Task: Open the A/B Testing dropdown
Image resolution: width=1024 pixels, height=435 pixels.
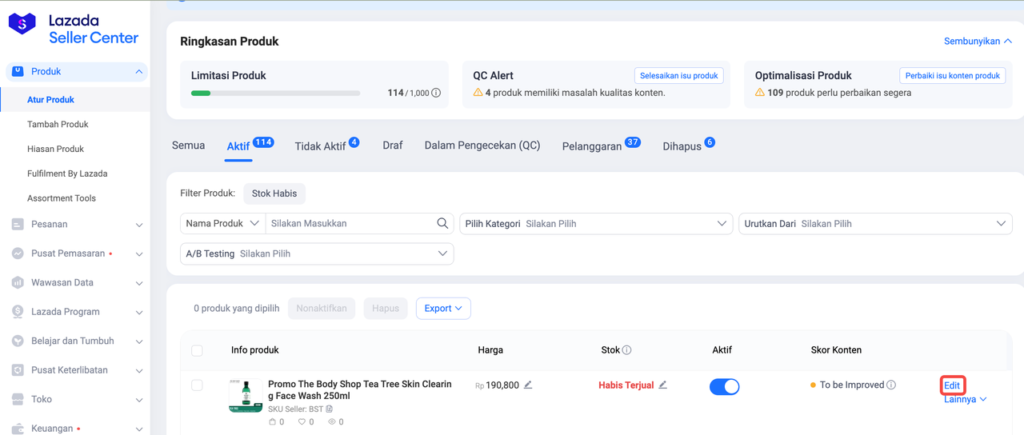Action: coord(317,253)
